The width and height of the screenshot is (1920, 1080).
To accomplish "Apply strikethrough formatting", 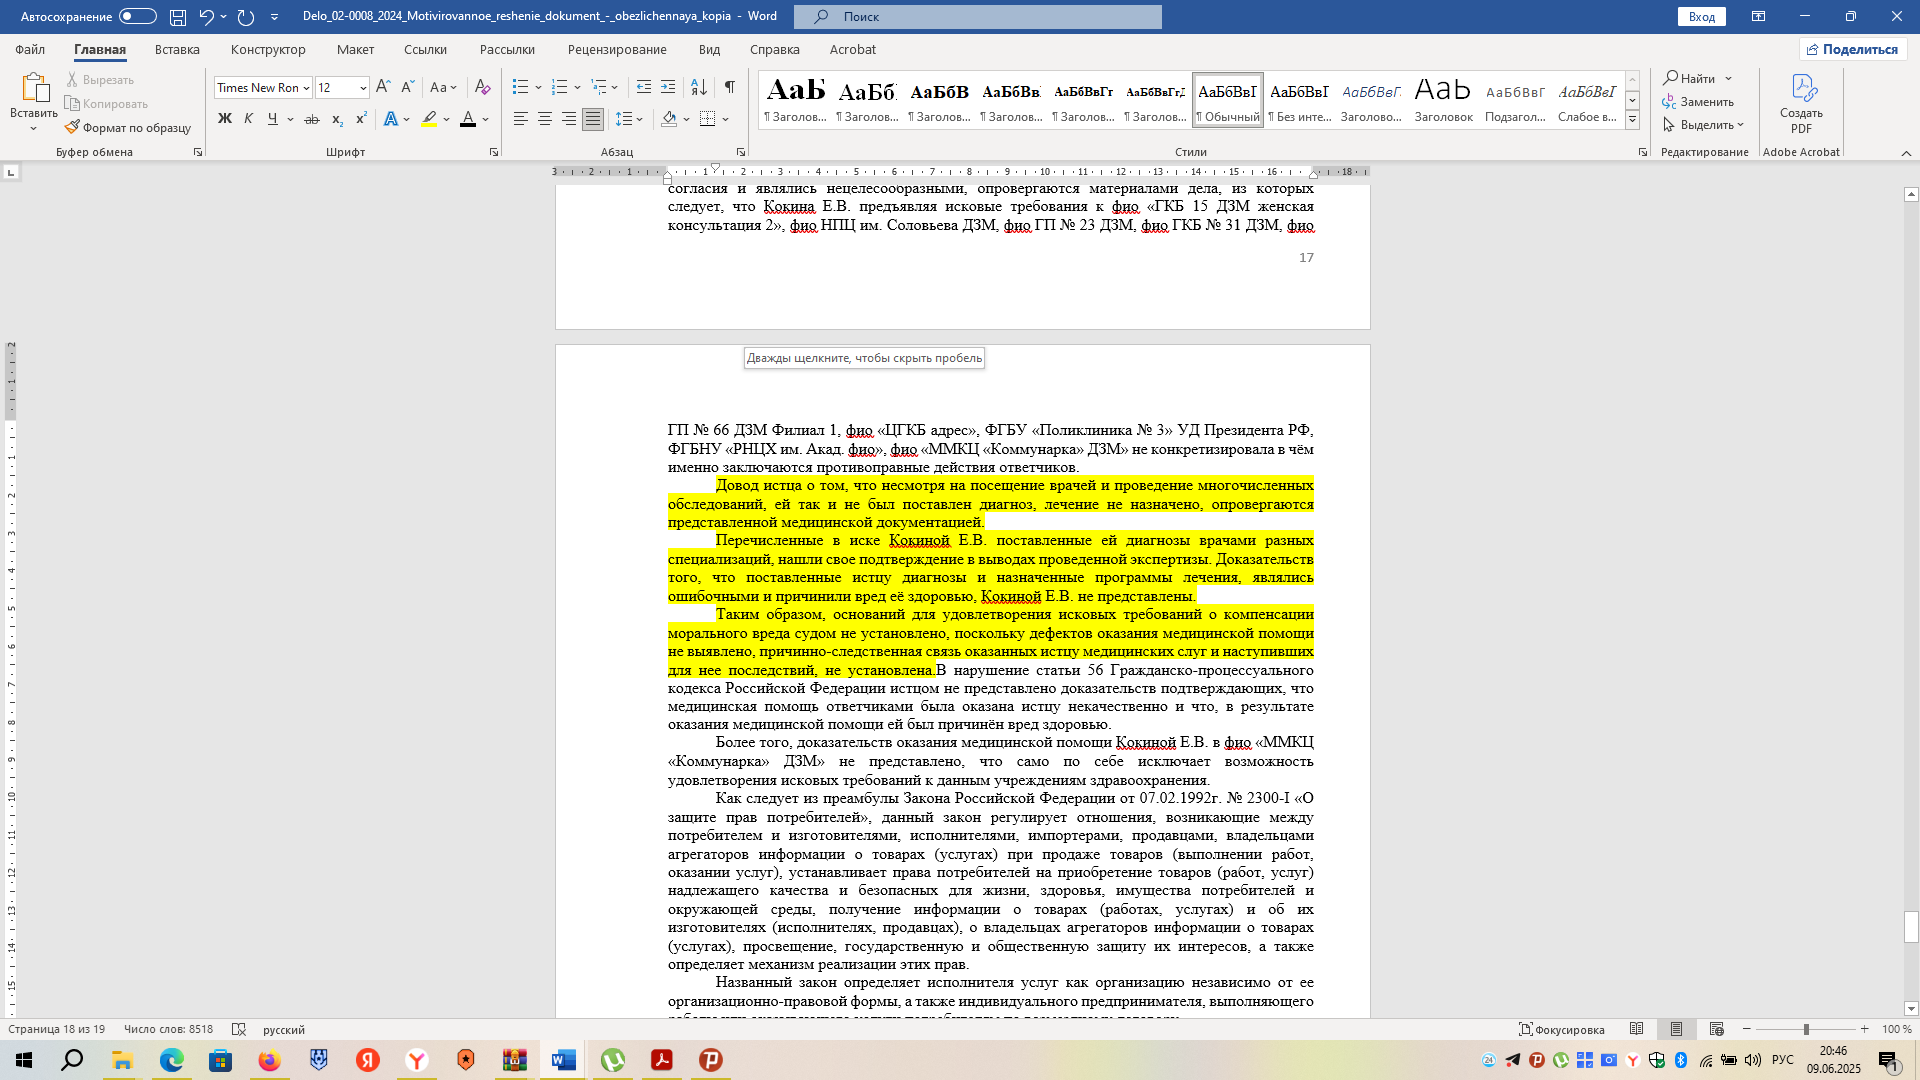I will tap(312, 119).
